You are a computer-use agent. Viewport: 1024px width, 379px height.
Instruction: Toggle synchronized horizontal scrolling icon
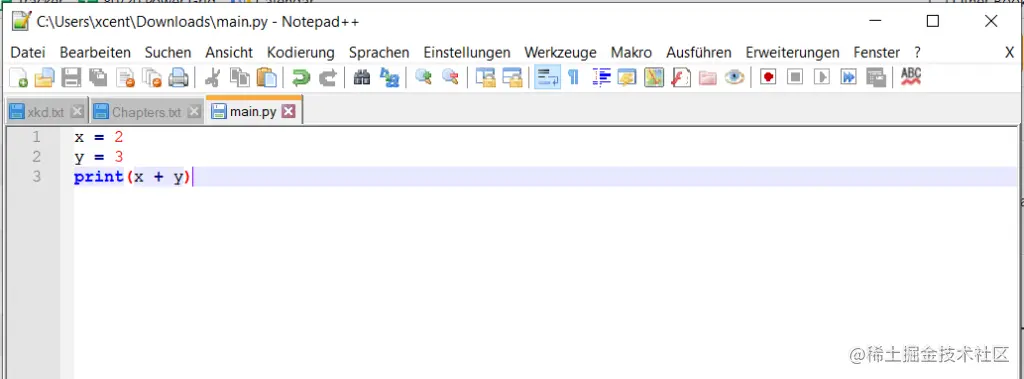512,78
